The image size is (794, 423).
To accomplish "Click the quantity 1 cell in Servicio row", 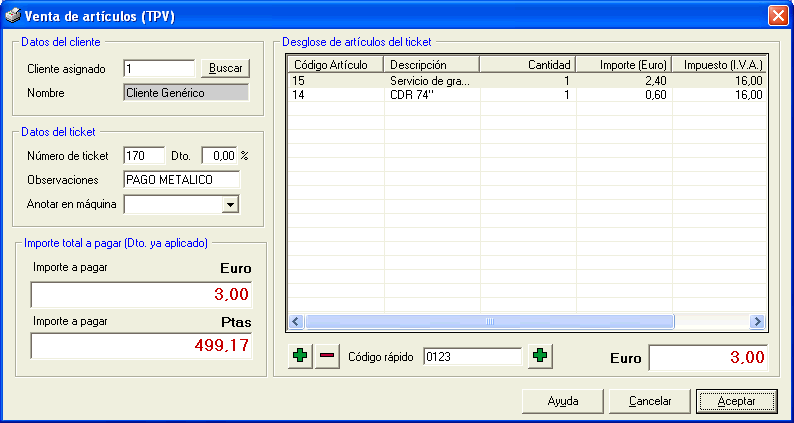I will coord(528,81).
